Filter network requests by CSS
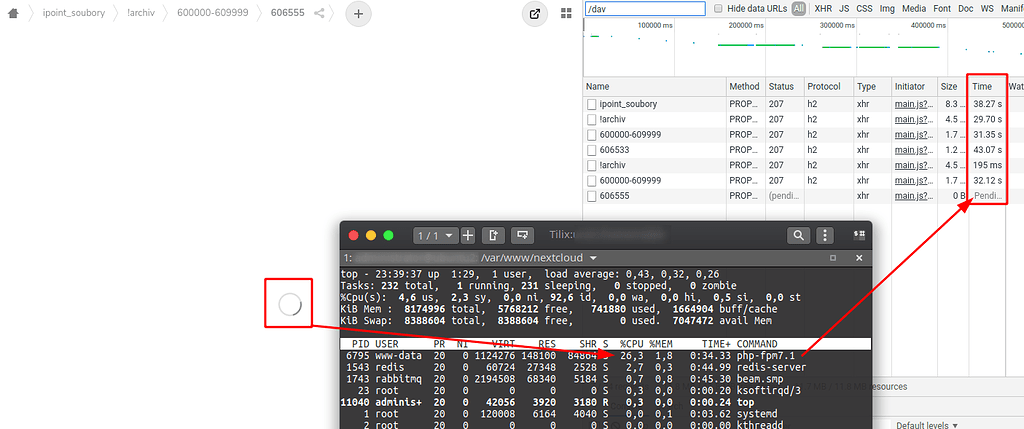 [864, 8]
